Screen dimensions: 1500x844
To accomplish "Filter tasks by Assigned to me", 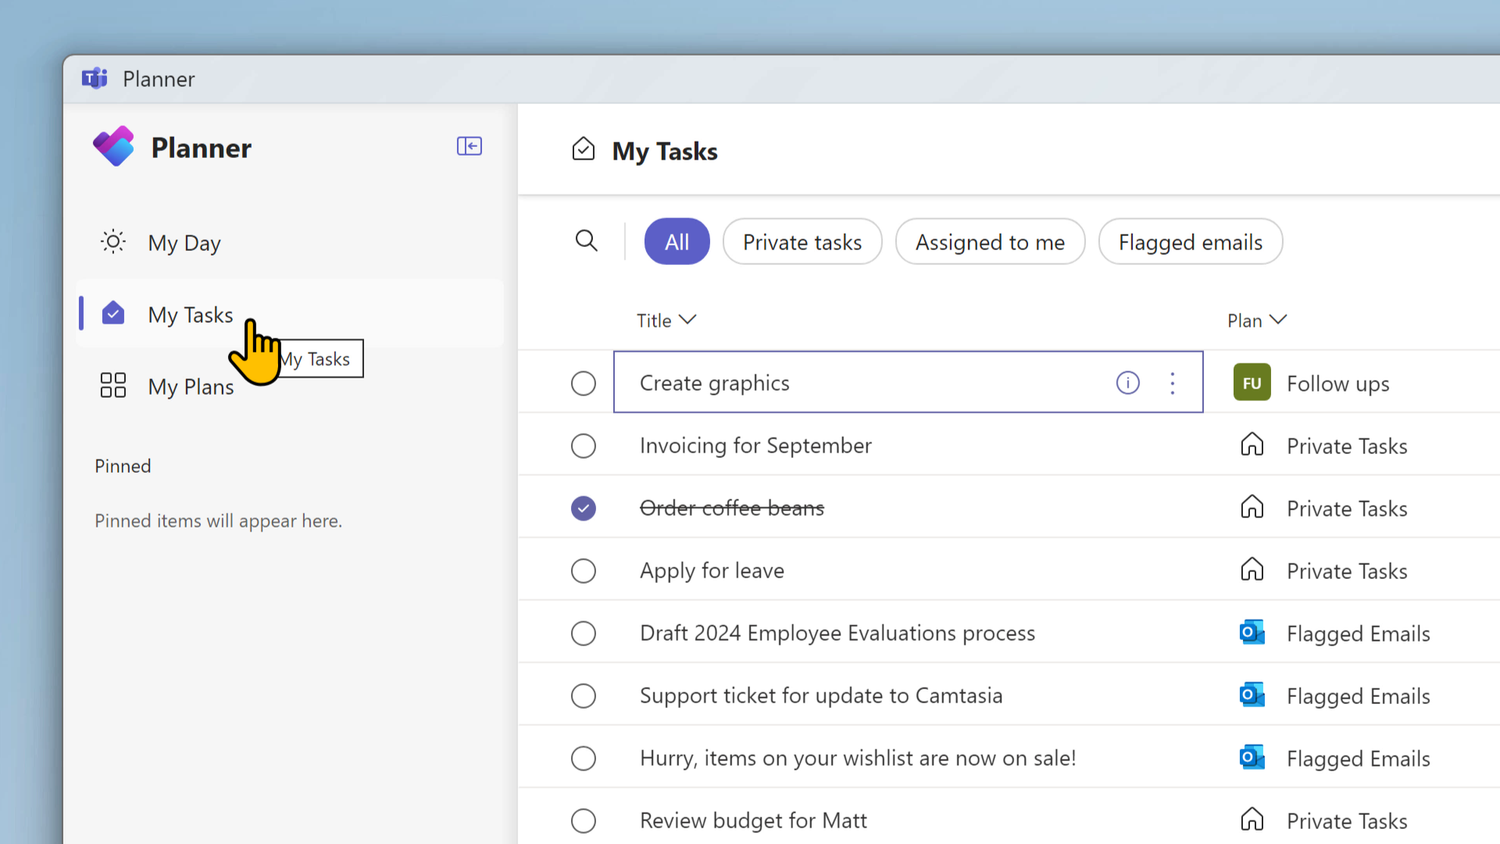I will point(990,241).
